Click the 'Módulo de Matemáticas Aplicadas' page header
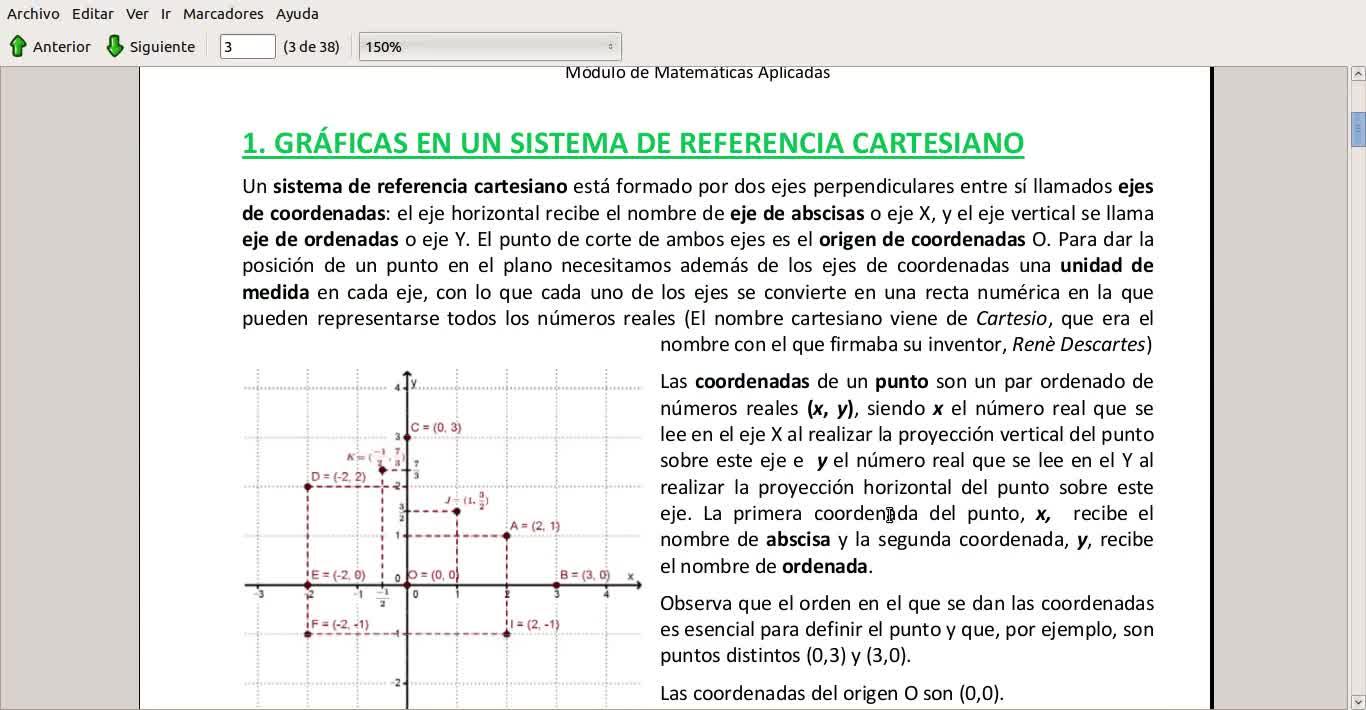 [697, 73]
